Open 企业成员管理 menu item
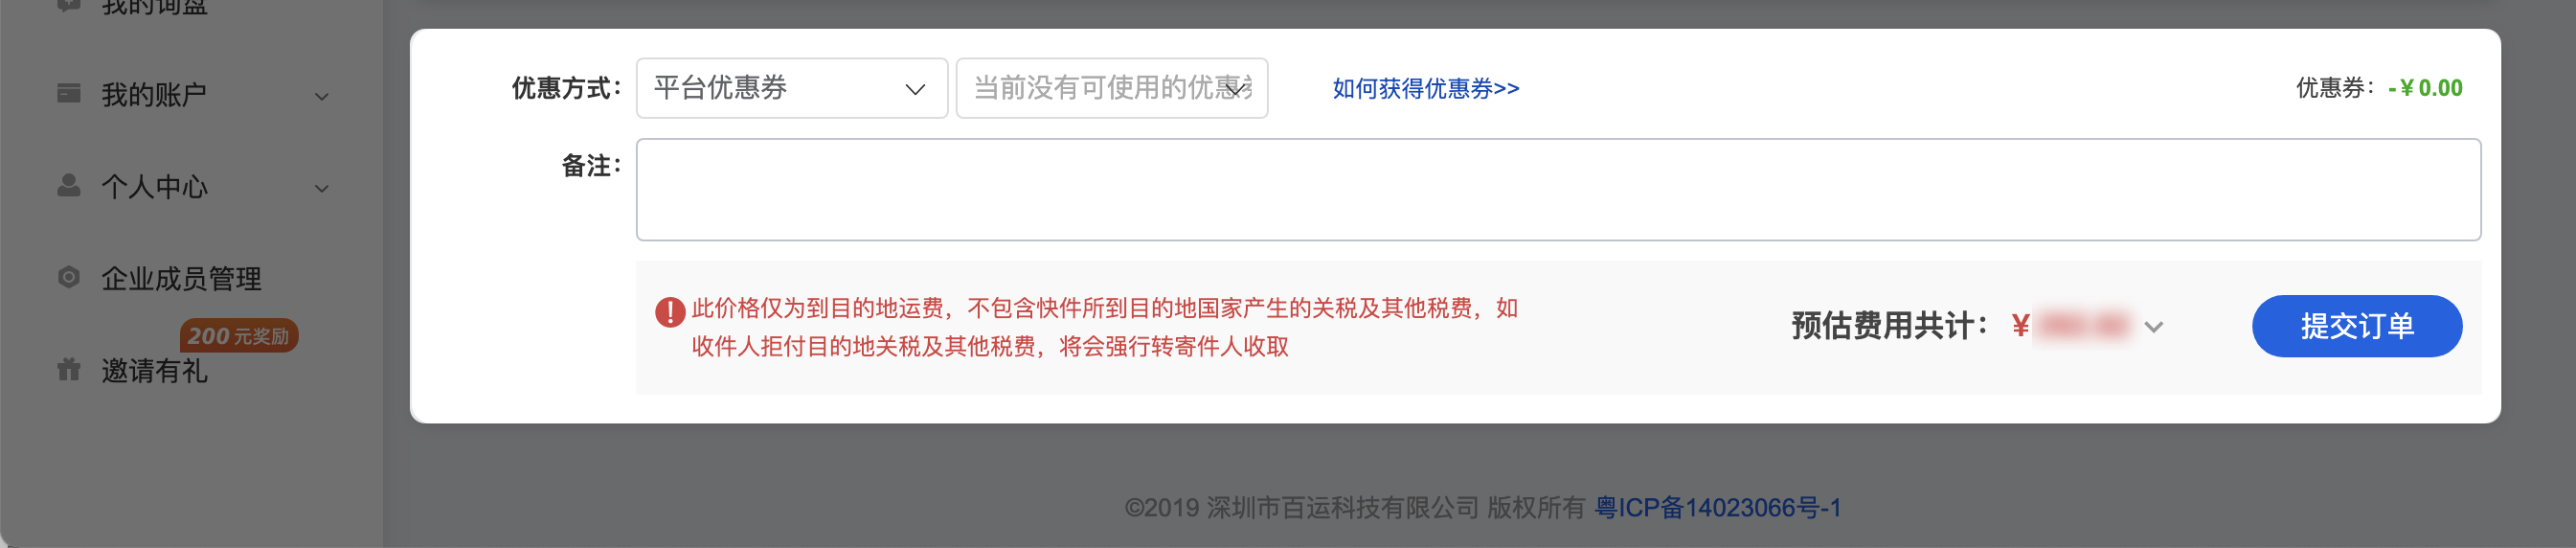Viewport: 2576px width, 548px height. click(181, 279)
